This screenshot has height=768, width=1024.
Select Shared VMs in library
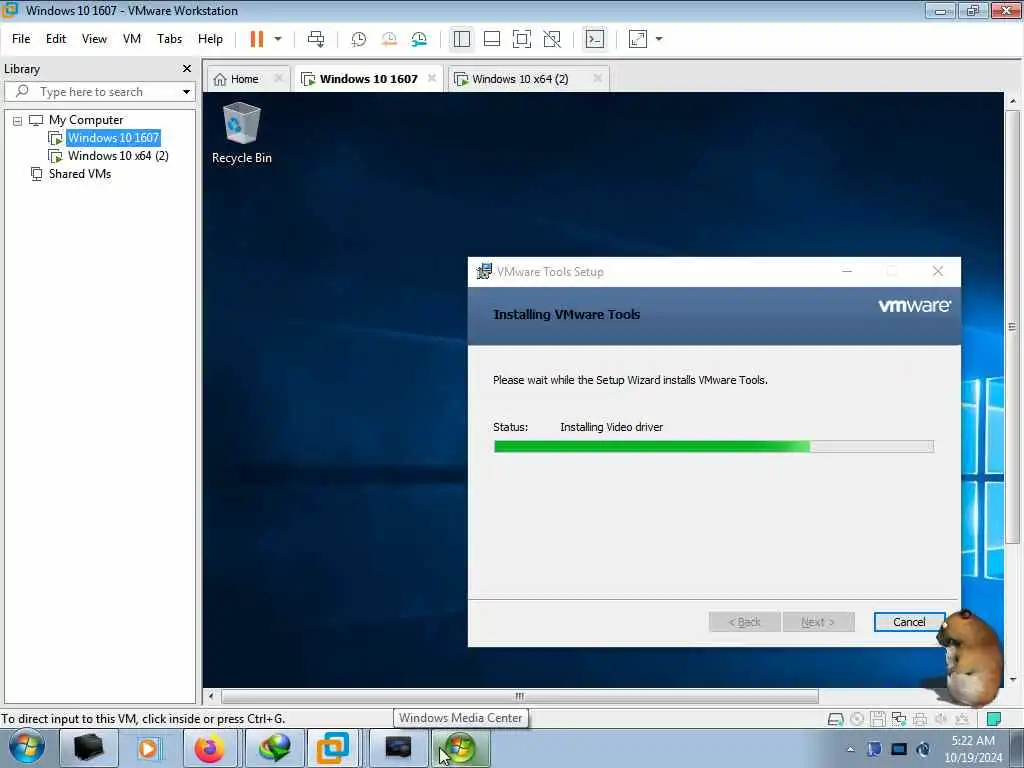point(80,174)
